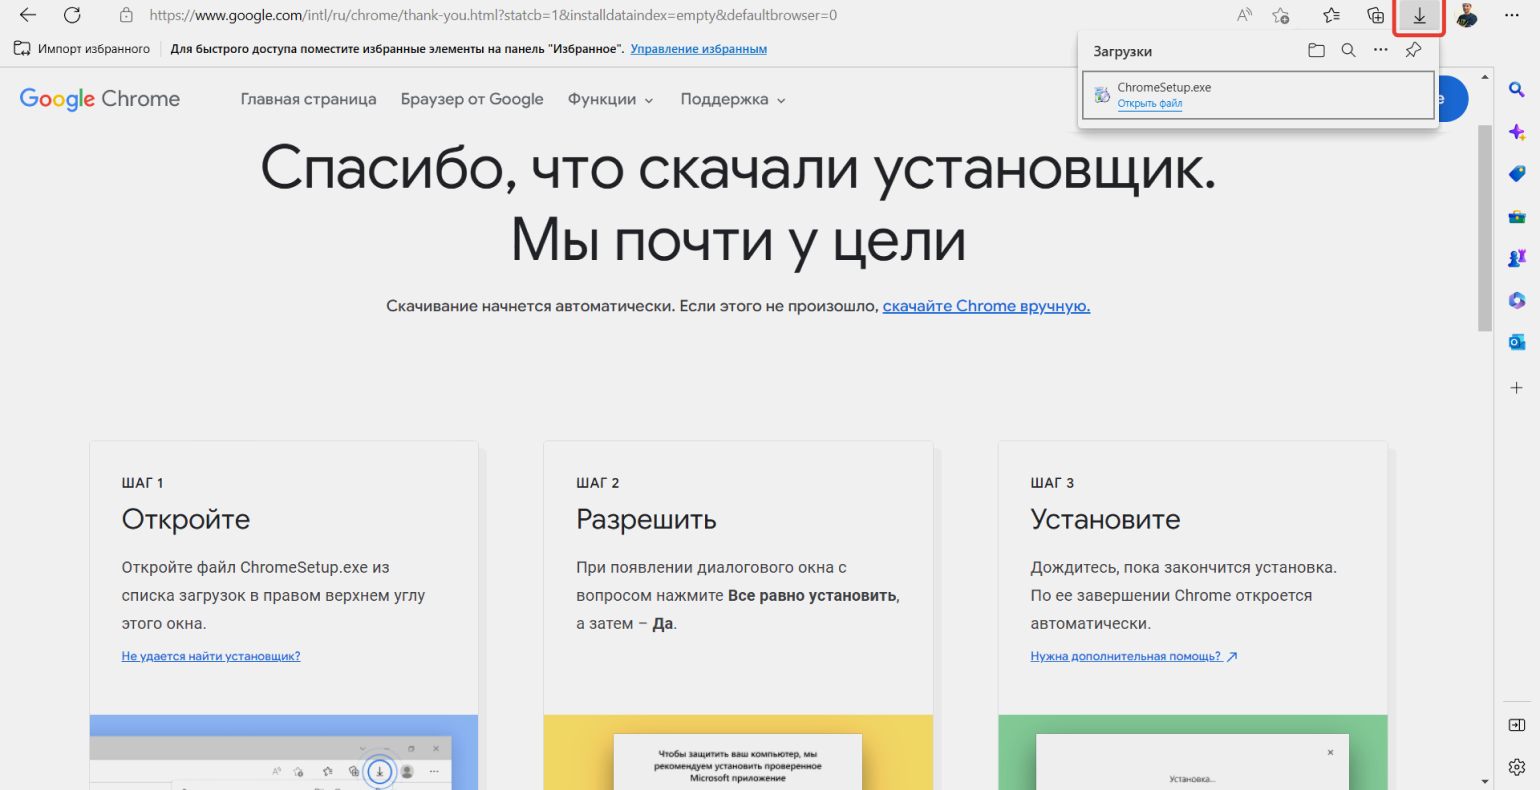
Task: Add this page to favorites (star plus)
Action: pos(1281,15)
